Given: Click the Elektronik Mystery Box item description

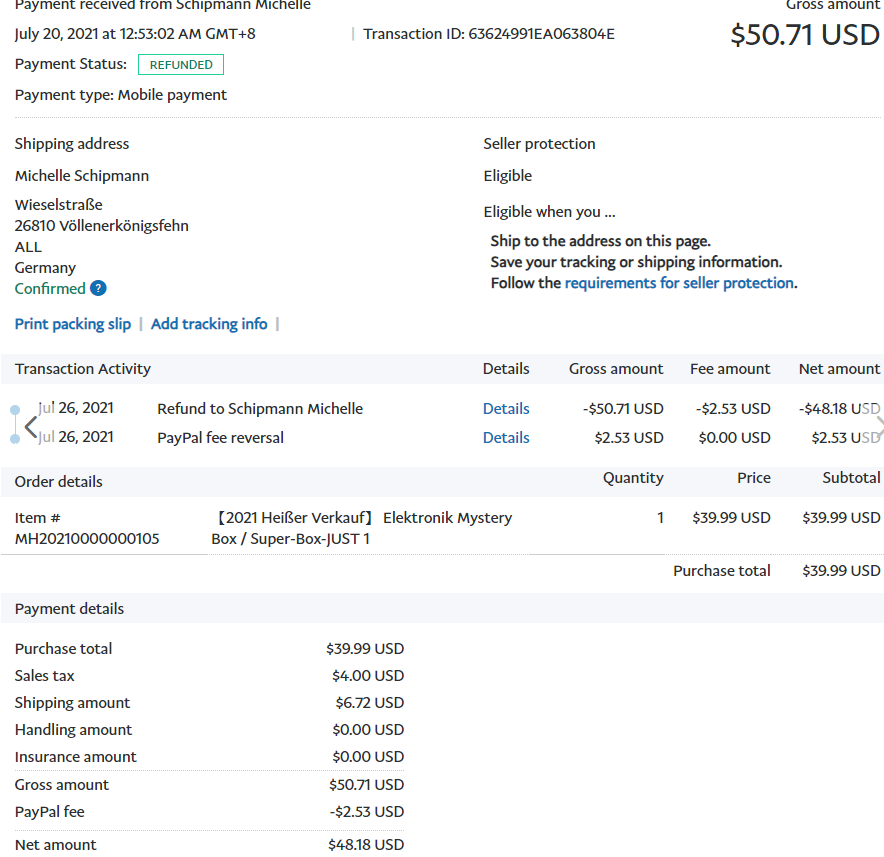Looking at the screenshot, I should coord(362,528).
